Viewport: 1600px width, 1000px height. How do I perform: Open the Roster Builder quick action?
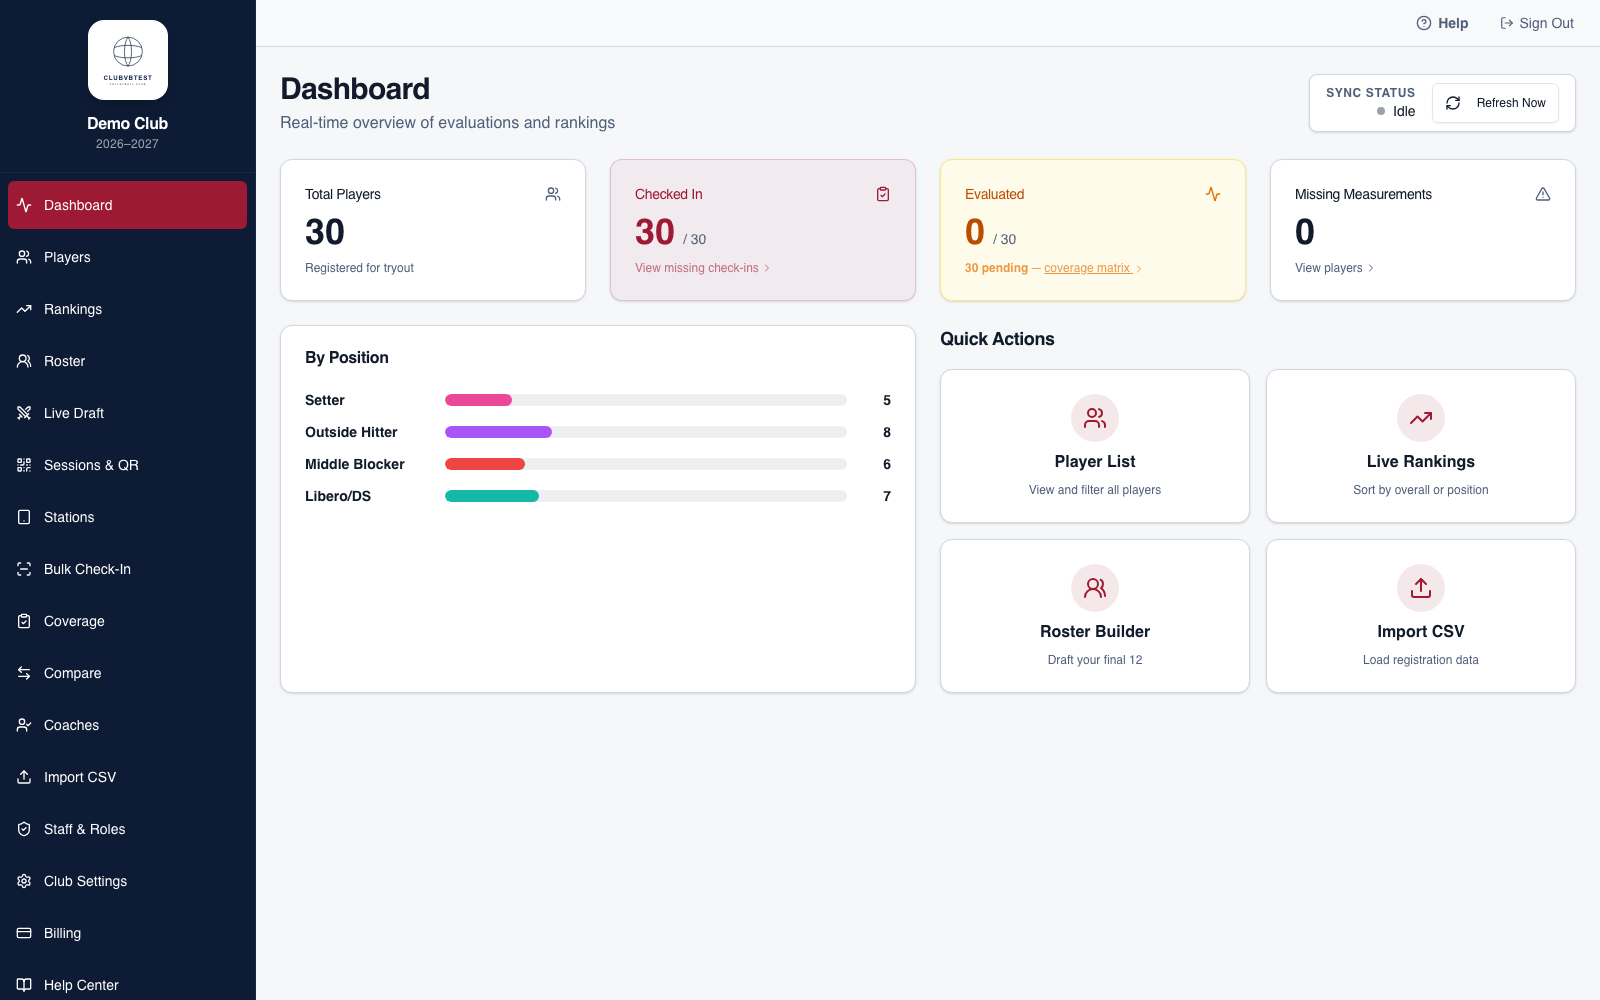(1095, 616)
